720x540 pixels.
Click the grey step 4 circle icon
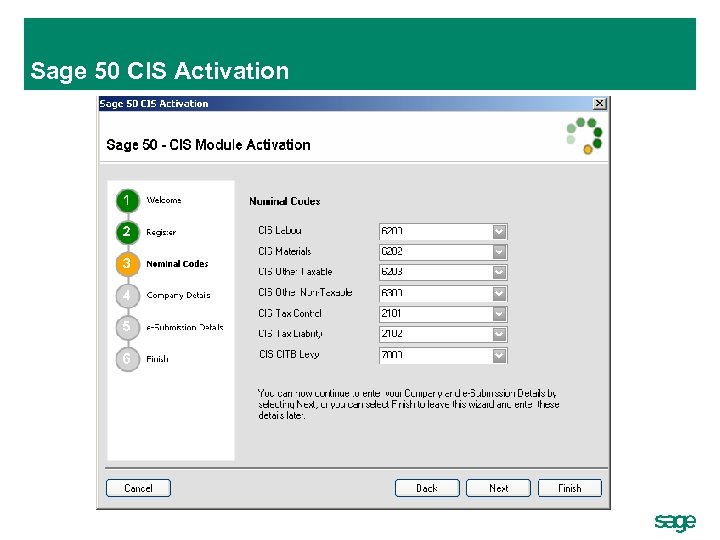[x=127, y=295]
